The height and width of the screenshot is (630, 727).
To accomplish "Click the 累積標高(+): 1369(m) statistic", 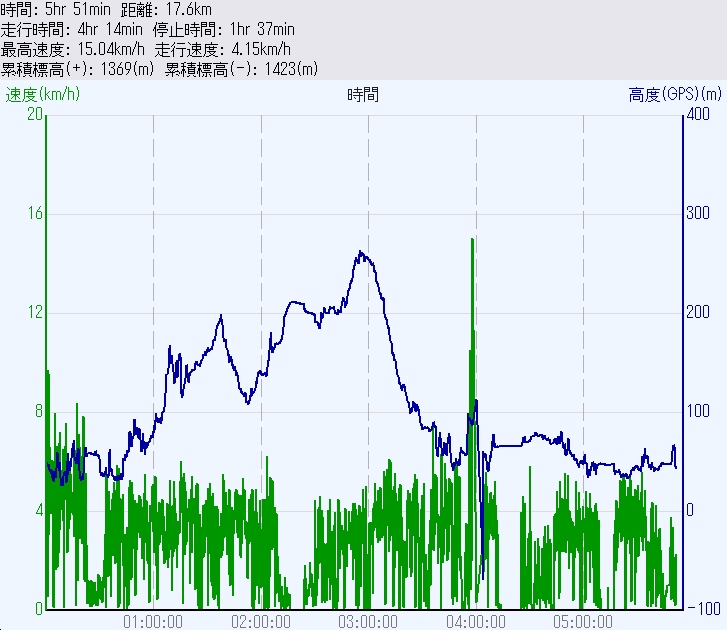I will click(x=79, y=69).
